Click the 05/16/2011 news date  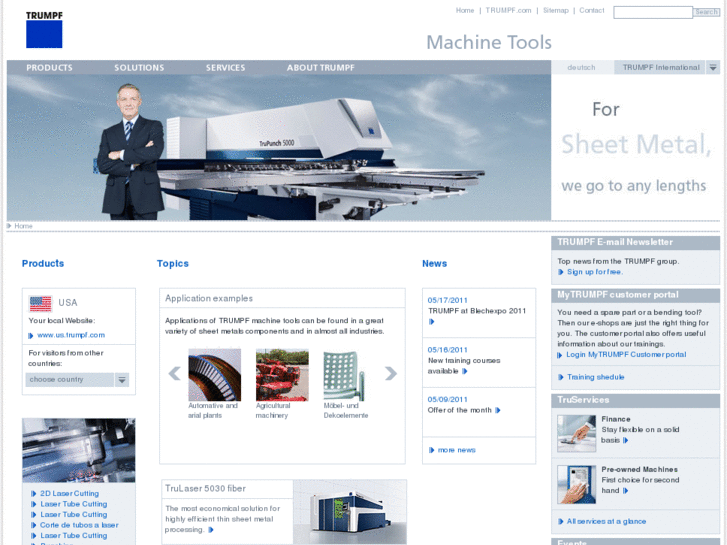447,350
